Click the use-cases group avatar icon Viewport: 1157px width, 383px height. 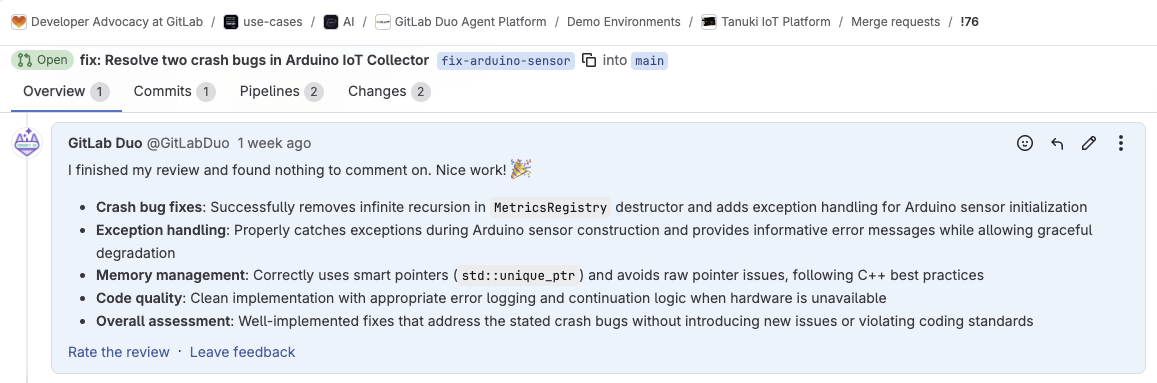[x=231, y=21]
